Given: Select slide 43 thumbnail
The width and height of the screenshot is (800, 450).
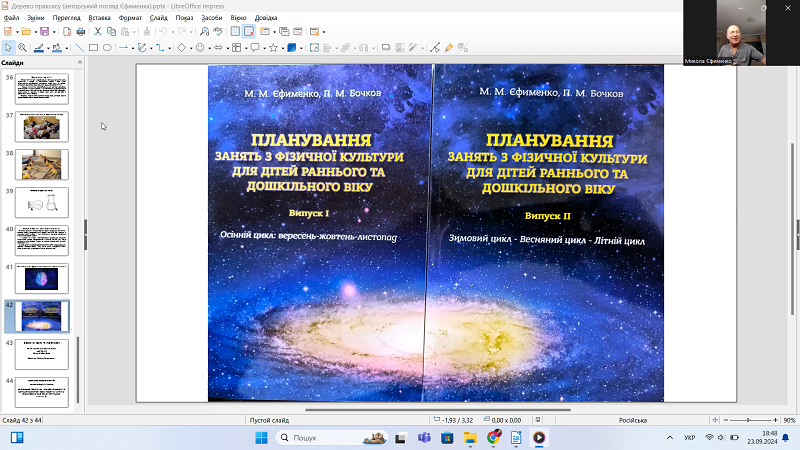Looking at the screenshot, I should point(42,354).
